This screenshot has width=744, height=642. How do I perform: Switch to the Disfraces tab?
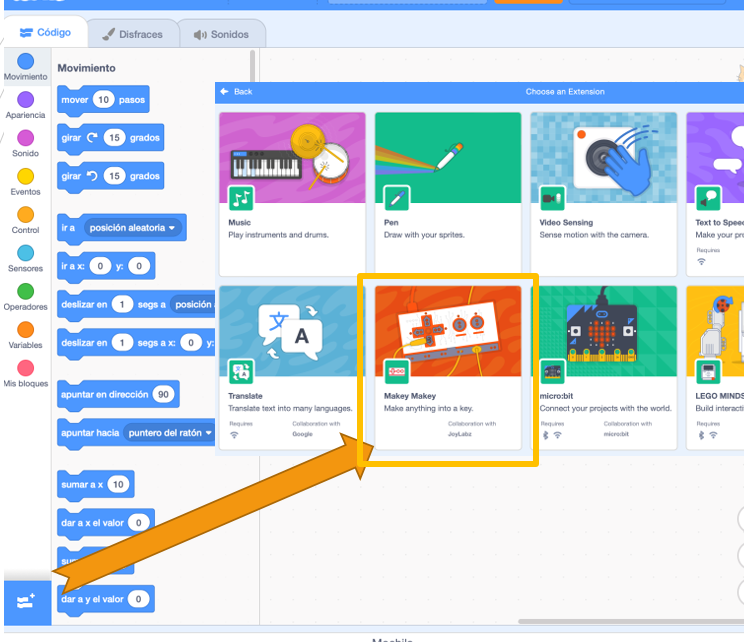tap(133, 34)
